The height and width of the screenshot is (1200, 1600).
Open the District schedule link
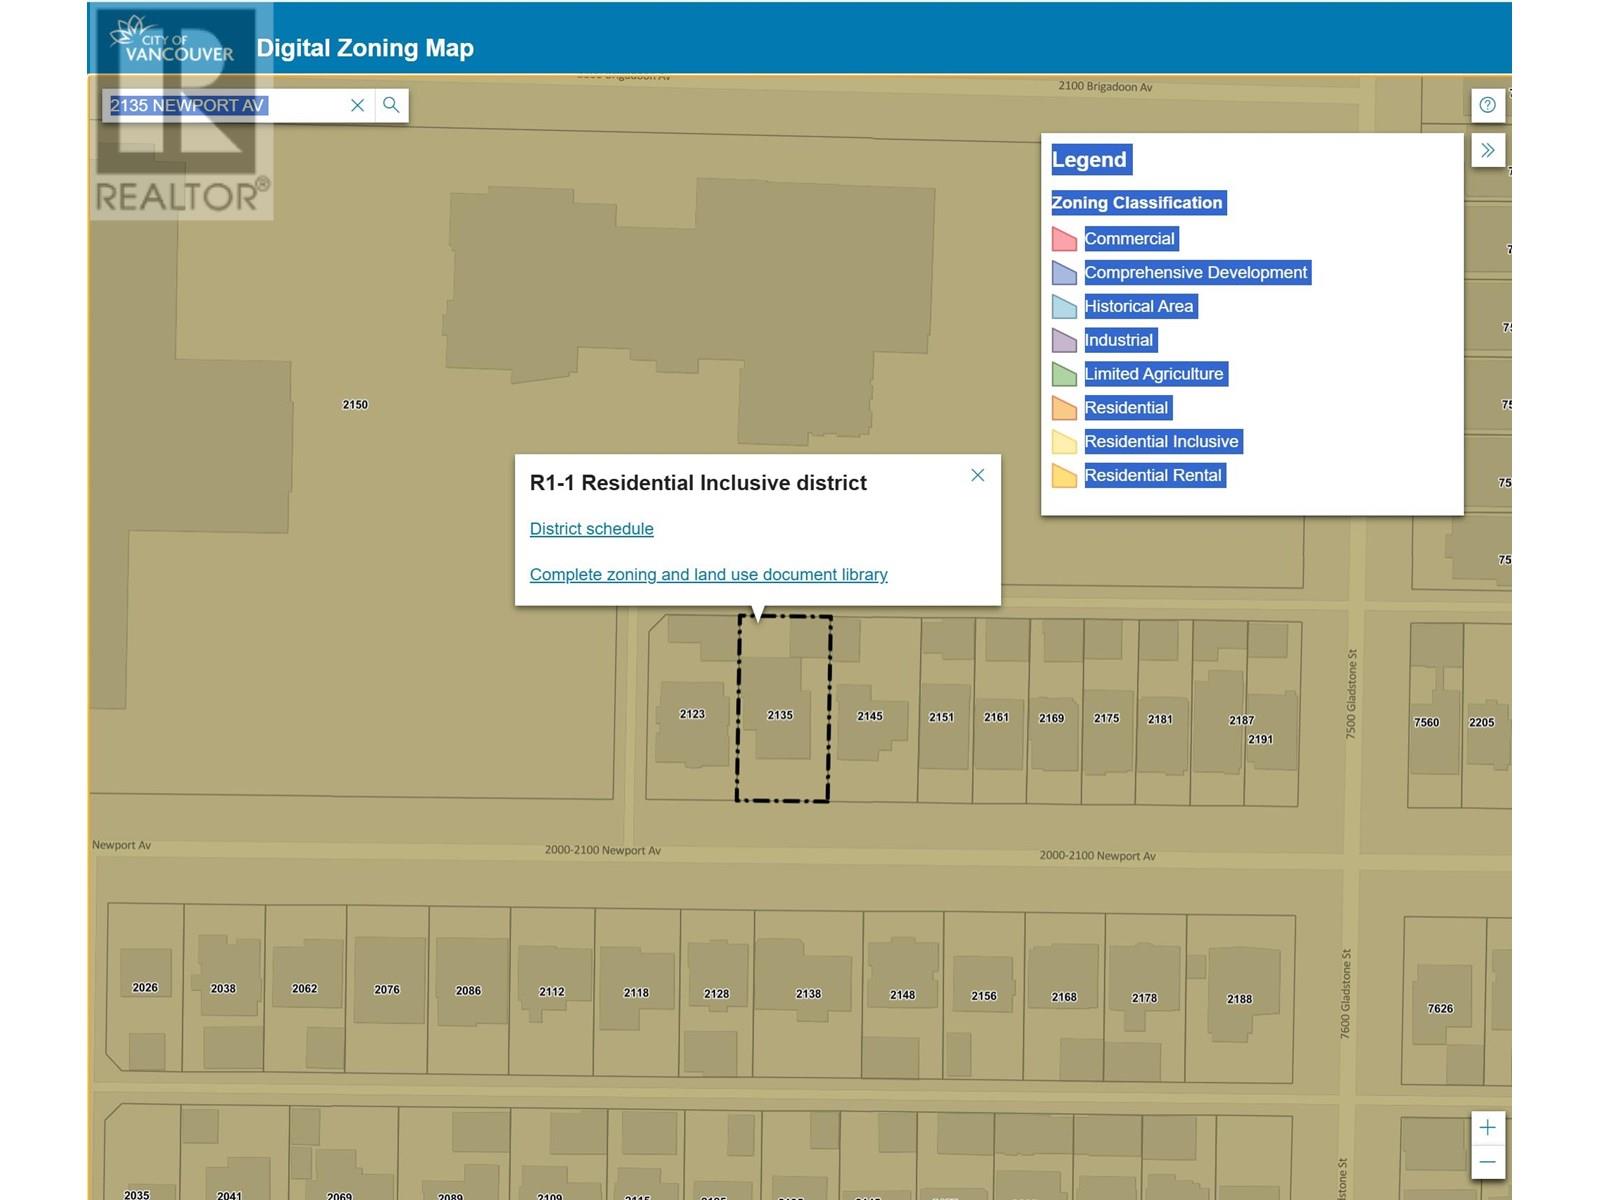(591, 529)
